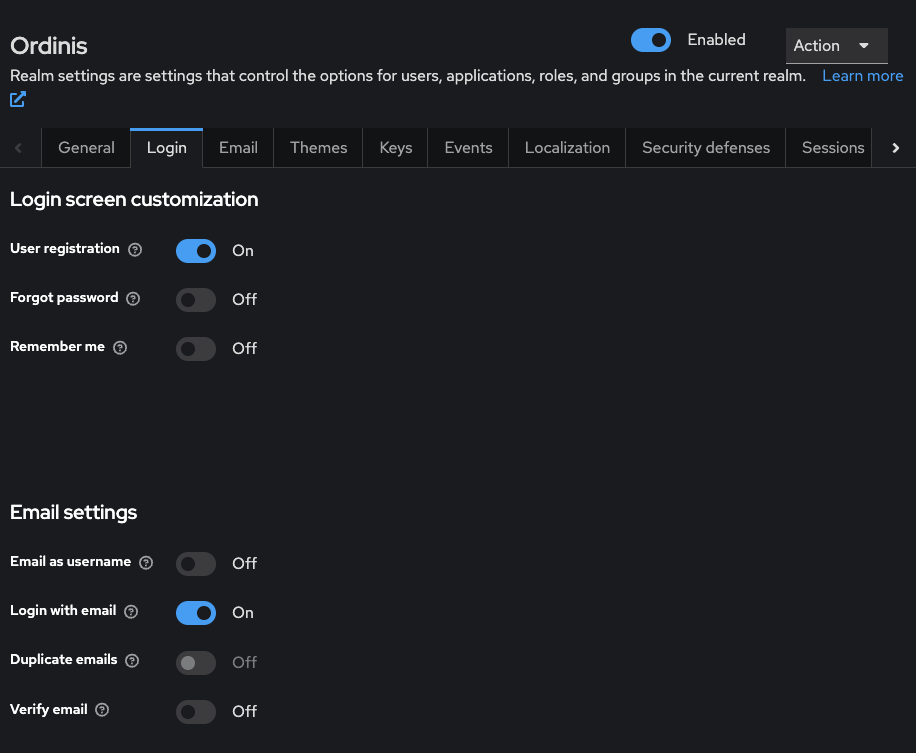Image resolution: width=916 pixels, height=753 pixels.
Task: Click help icon beside Login with email
Action: [x=131, y=612]
